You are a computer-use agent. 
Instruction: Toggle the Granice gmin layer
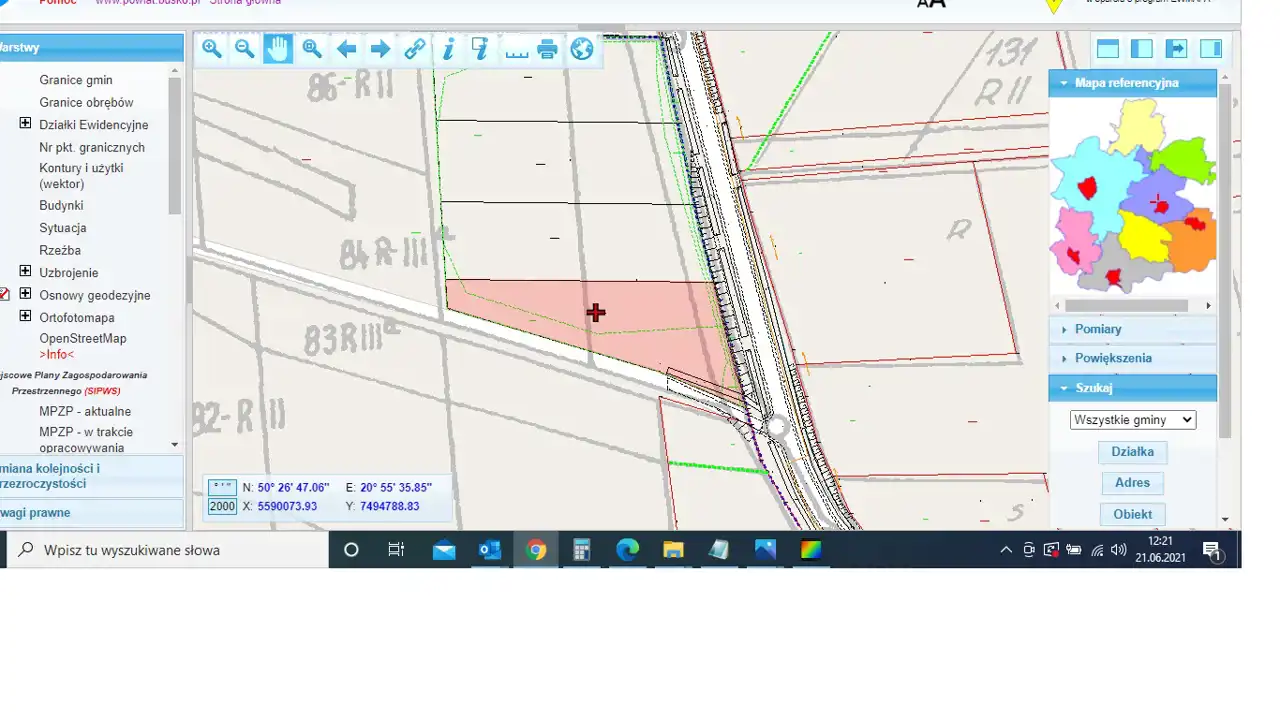[76, 80]
